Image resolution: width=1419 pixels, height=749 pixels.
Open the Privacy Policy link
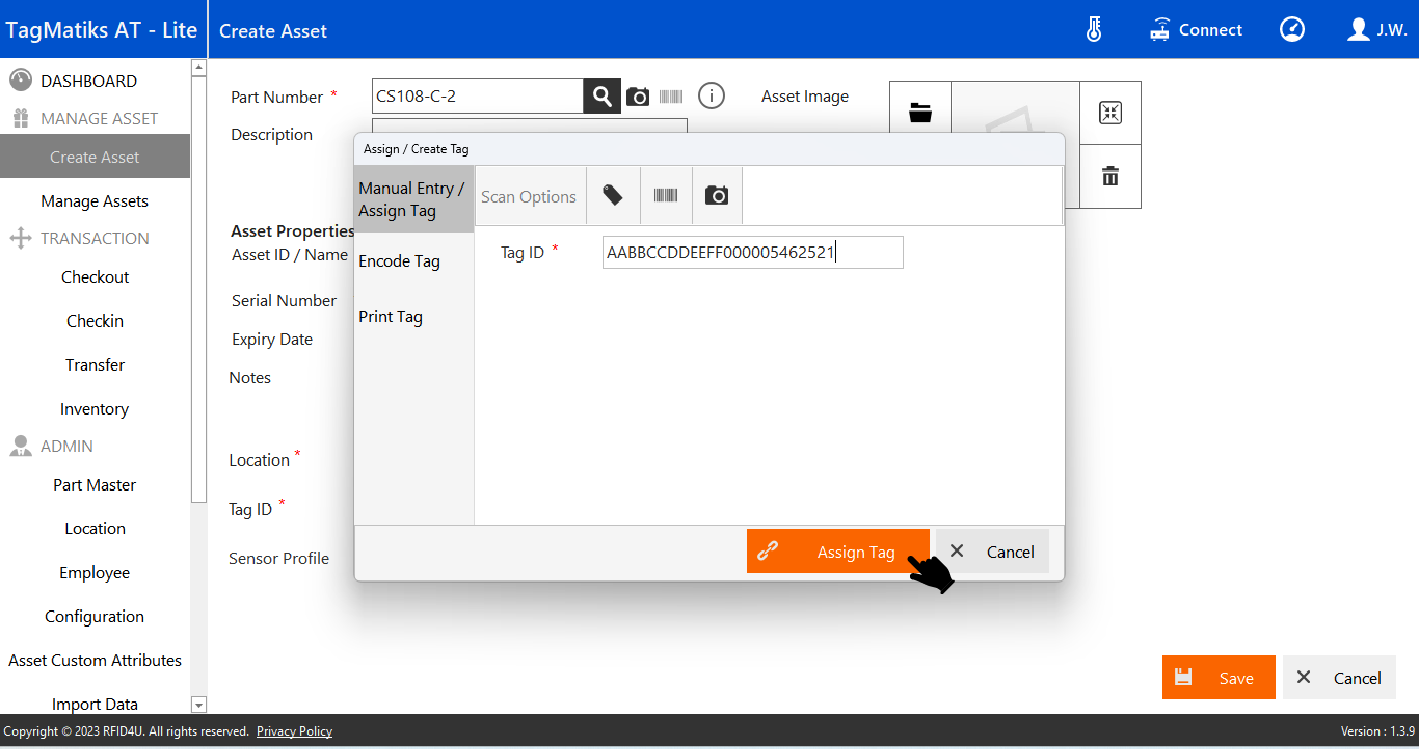coord(294,732)
